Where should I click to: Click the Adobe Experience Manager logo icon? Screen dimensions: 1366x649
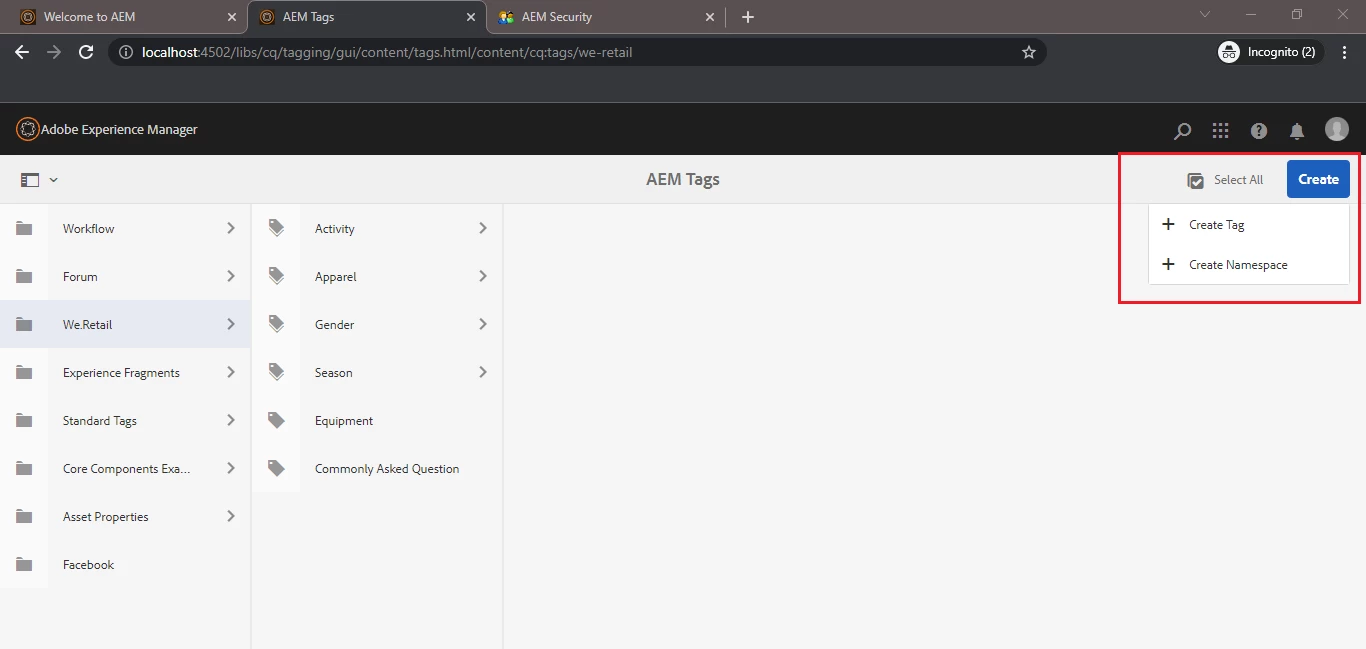pos(28,129)
